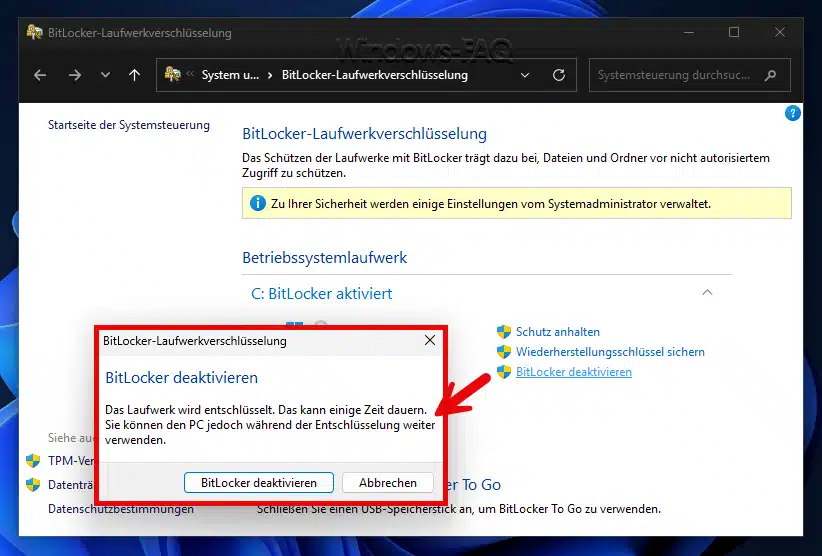Close the BitLocker deaktivieren dialog with X
The width and height of the screenshot is (822, 556).
pyautogui.click(x=430, y=340)
